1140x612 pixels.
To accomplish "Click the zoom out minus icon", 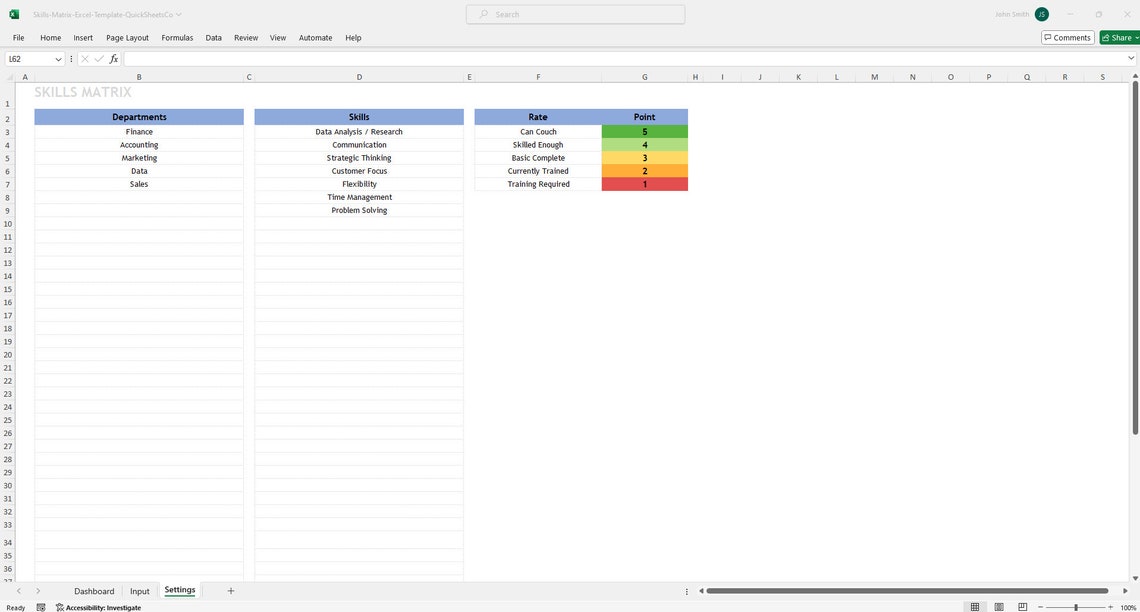I will click(1040, 607).
